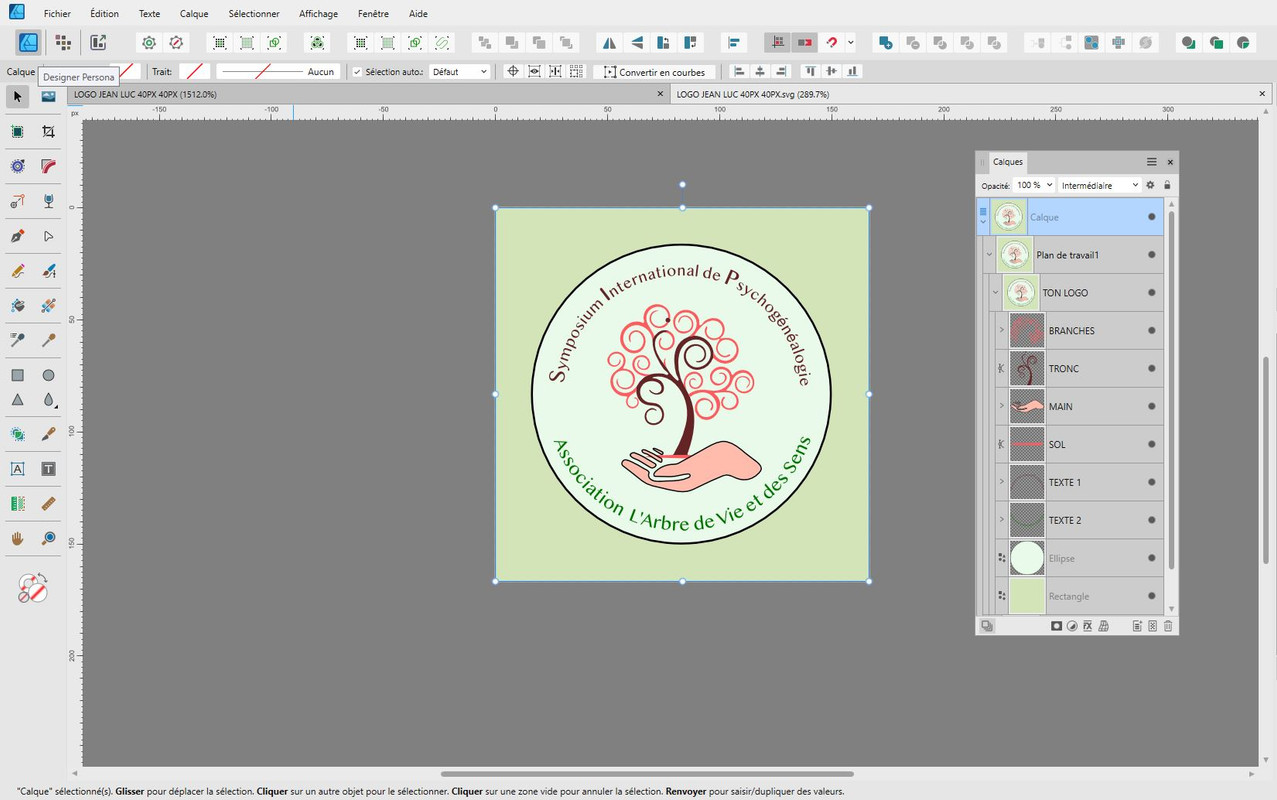
Task: Toggle the snapping magnet icon
Action: [x=831, y=43]
